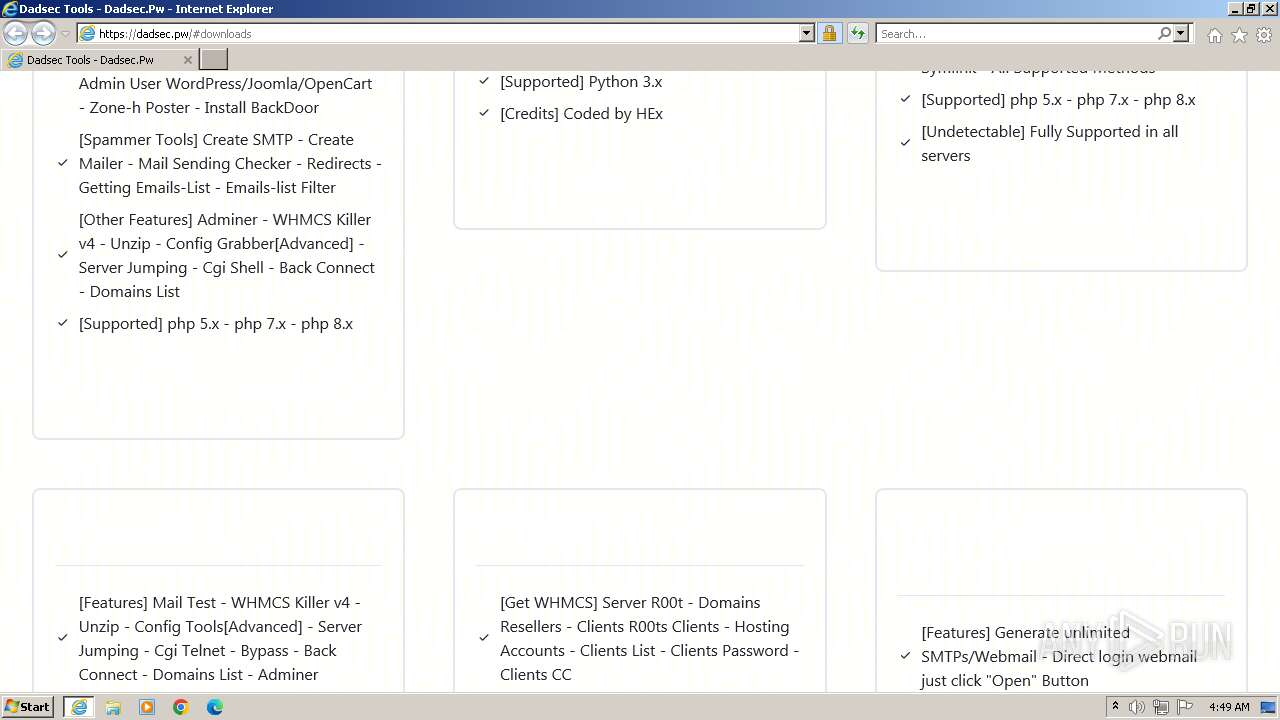
Task: Click checkmark beside Undetectable Fully Supported
Action: [x=905, y=143]
